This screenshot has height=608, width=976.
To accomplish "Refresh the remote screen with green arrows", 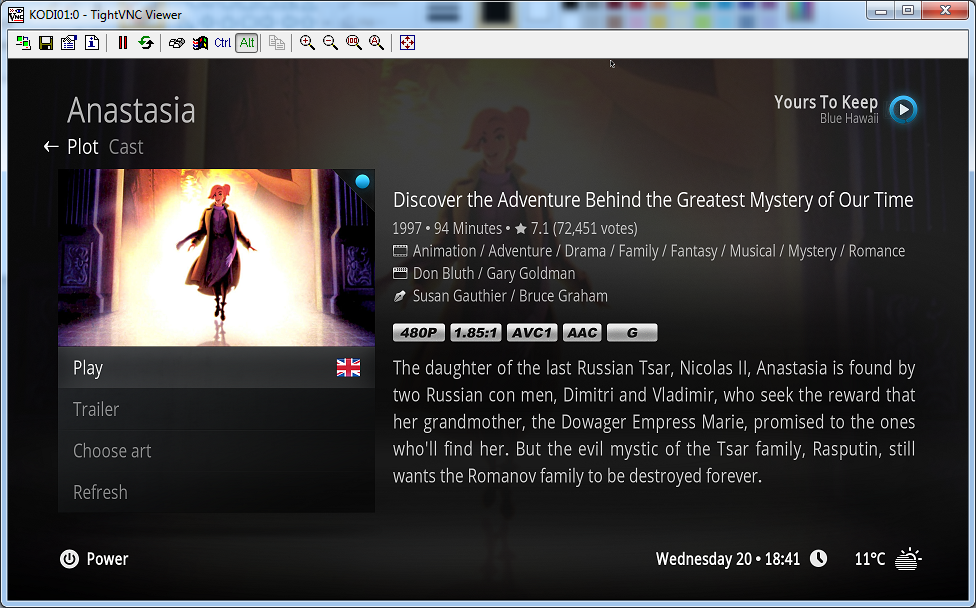I will 146,43.
